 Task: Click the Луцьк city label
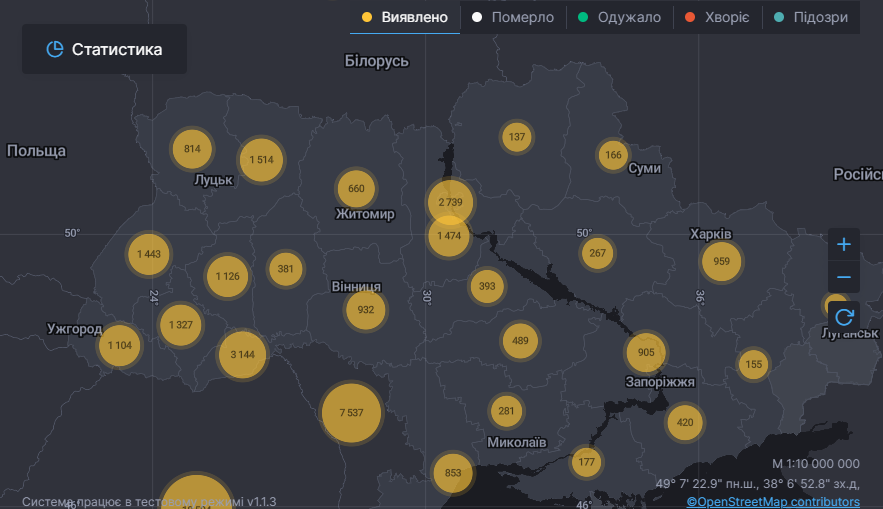pyautogui.click(x=213, y=180)
